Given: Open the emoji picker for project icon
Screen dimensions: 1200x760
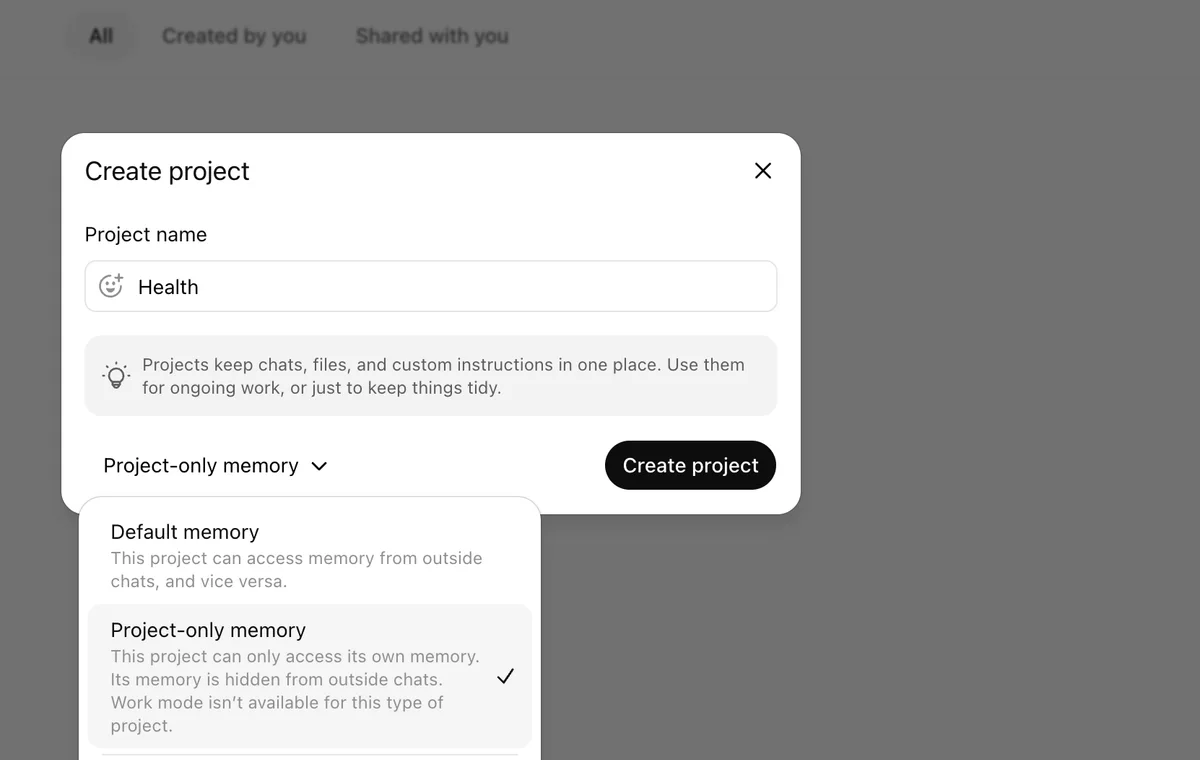Looking at the screenshot, I should pyautogui.click(x=111, y=286).
